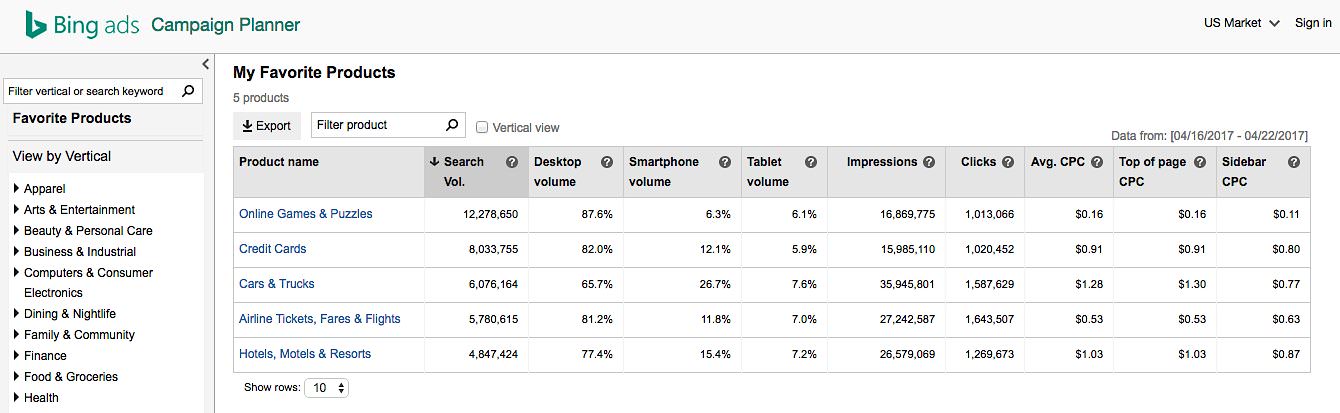The height and width of the screenshot is (413, 1340).
Task: Enable the Vertical view checkbox
Action: 482,127
